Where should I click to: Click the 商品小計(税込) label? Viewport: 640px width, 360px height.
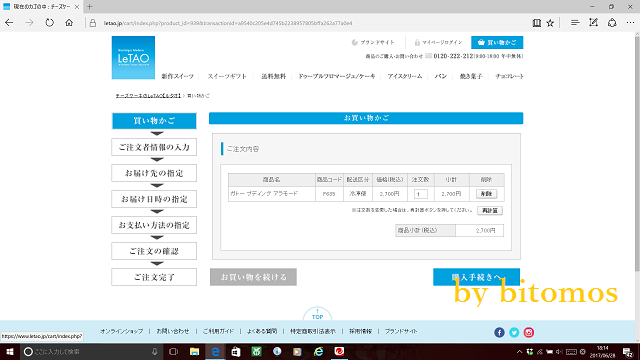click(x=418, y=231)
